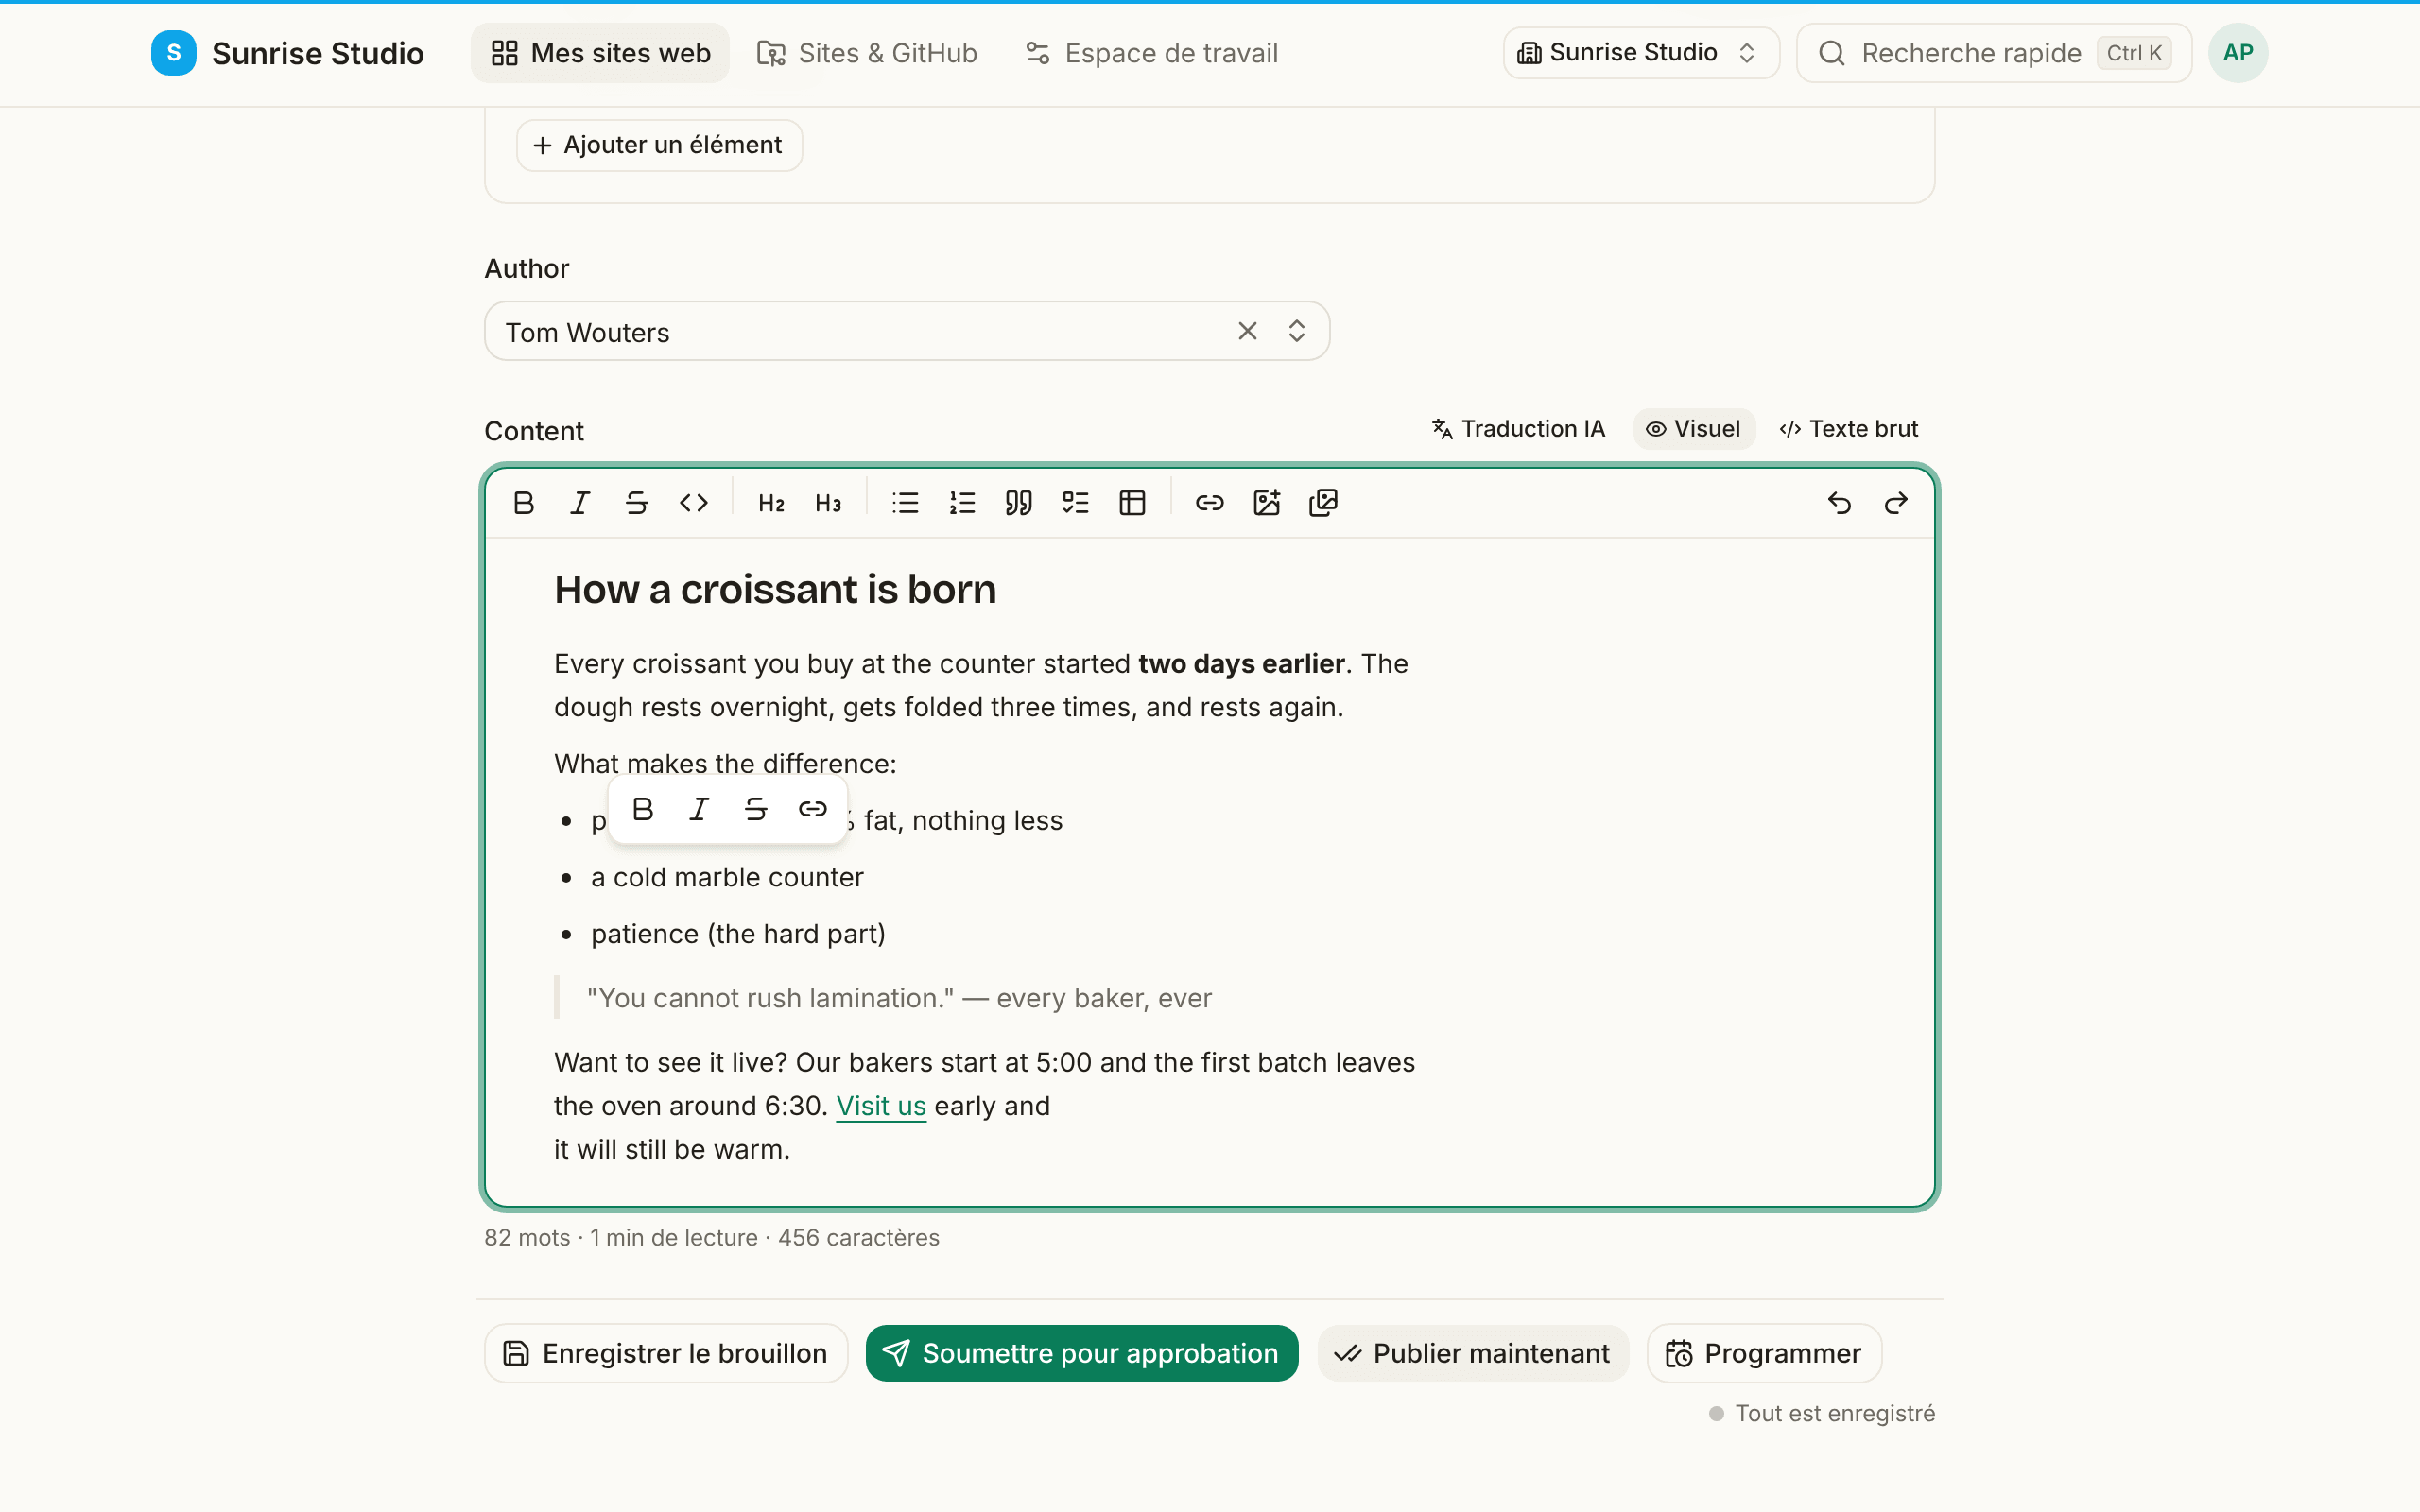Viewport: 2420px width, 1512px height.
Task: Click Ajouter un élément
Action: point(659,146)
